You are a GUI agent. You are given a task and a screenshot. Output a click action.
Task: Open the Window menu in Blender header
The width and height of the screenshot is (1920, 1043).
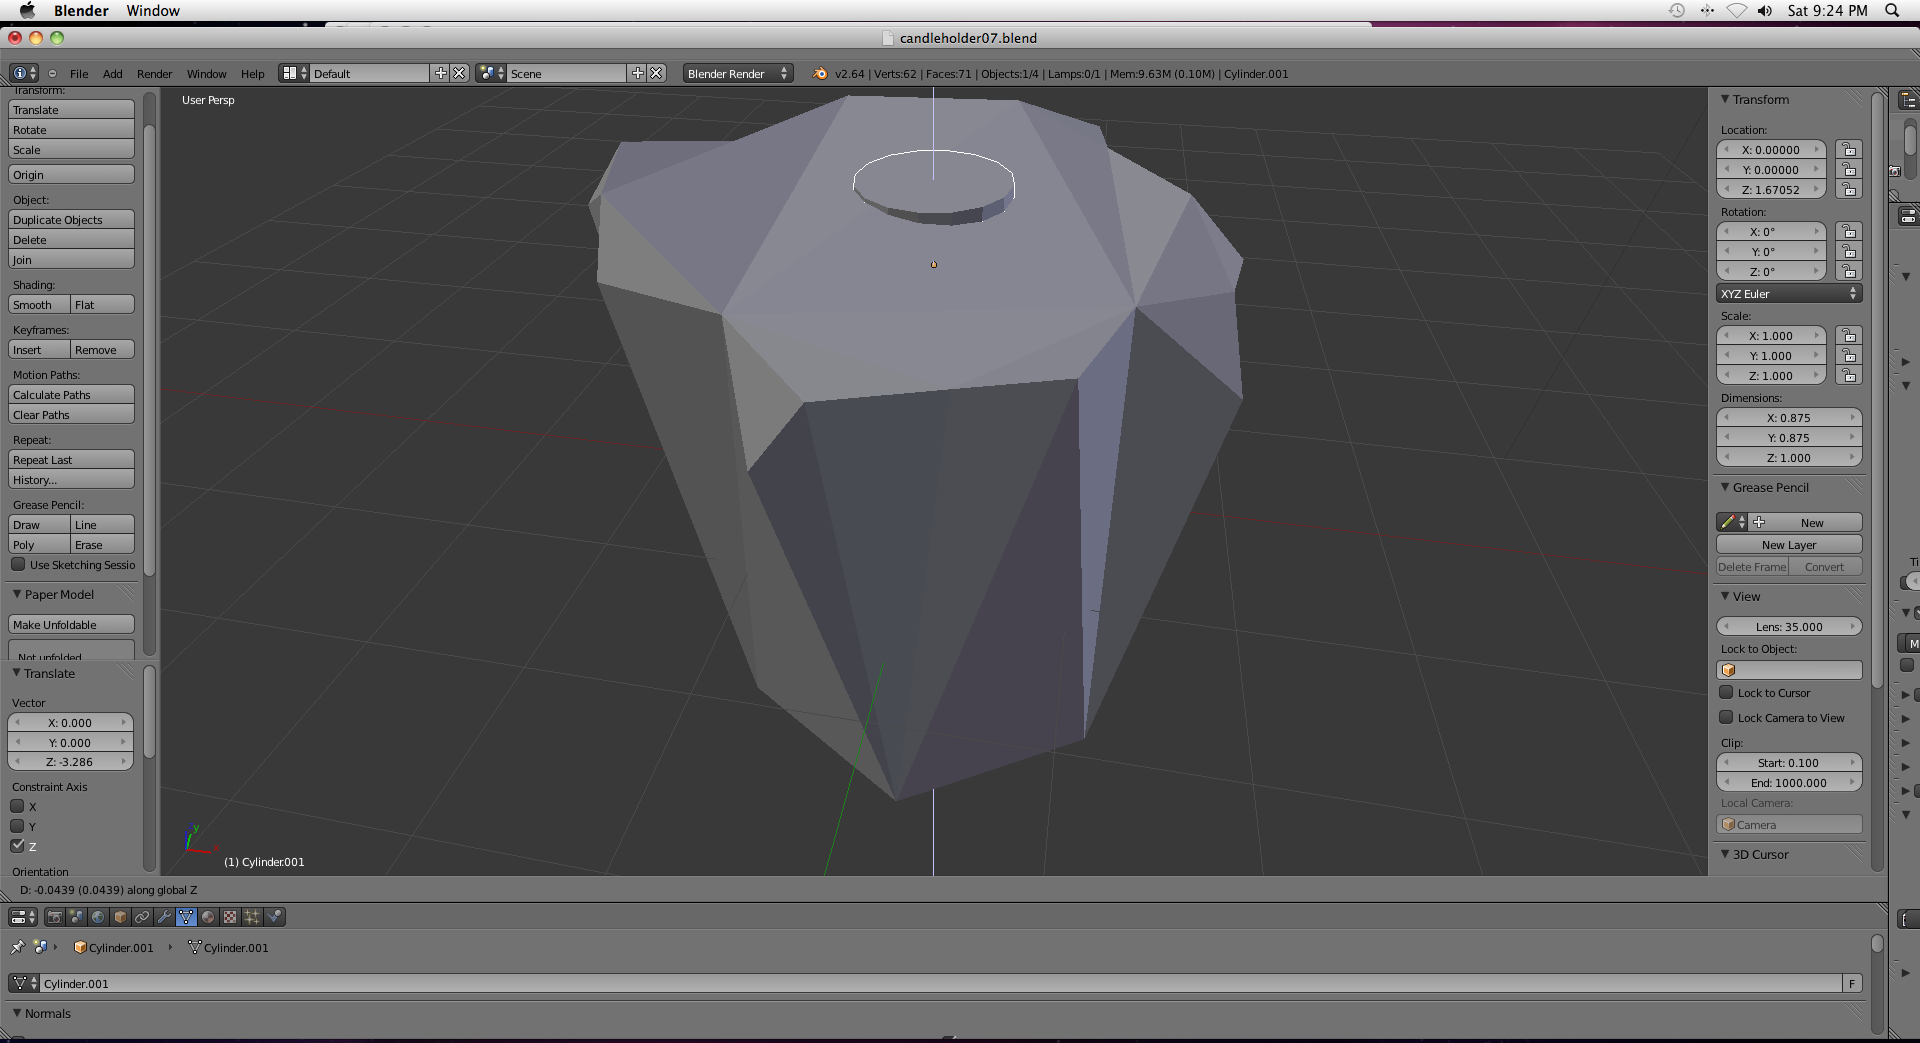click(207, 74)
